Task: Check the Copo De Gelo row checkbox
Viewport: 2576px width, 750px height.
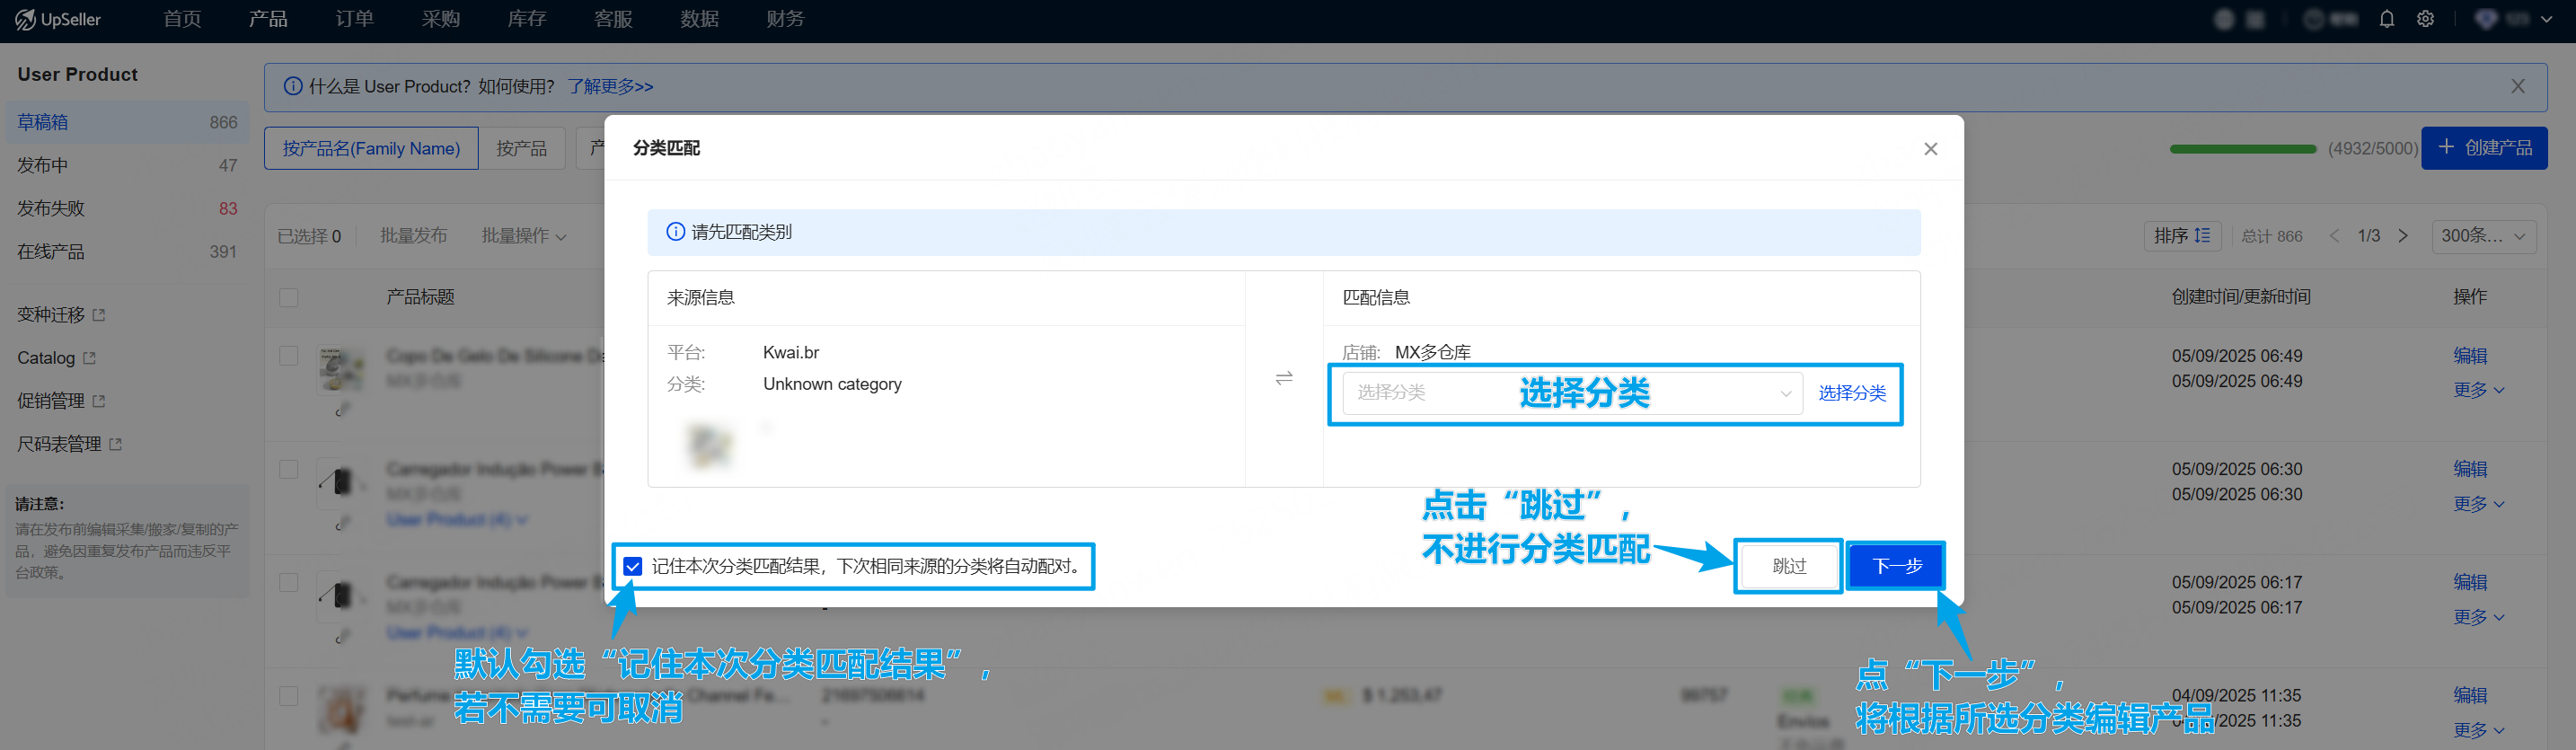Action: tap(289, 356)
